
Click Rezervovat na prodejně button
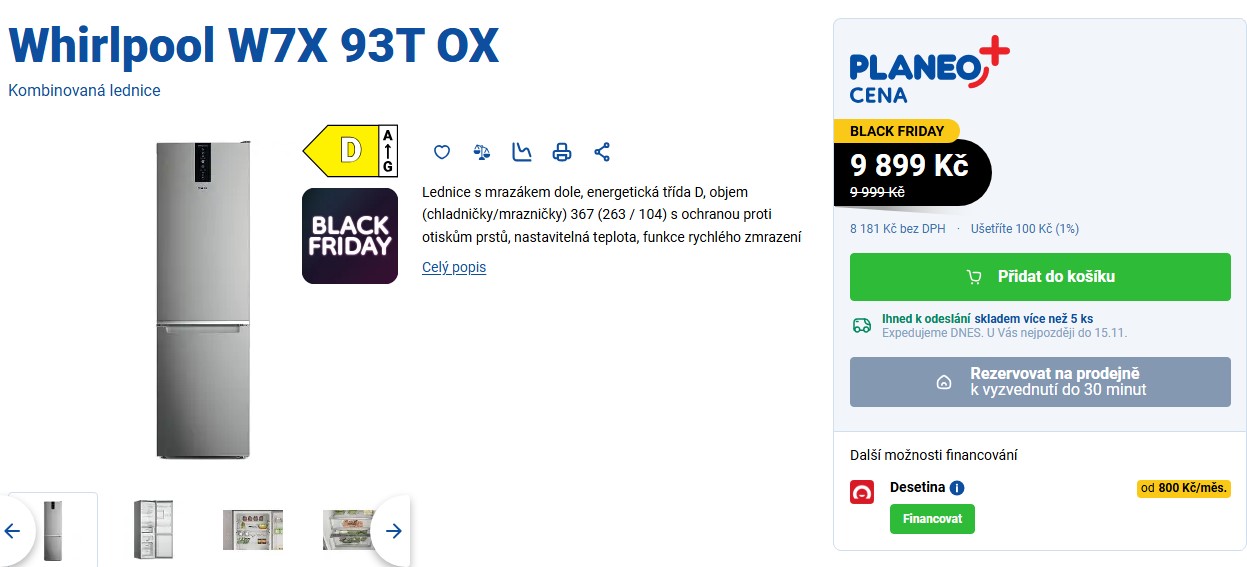[x=1040, y=382]
